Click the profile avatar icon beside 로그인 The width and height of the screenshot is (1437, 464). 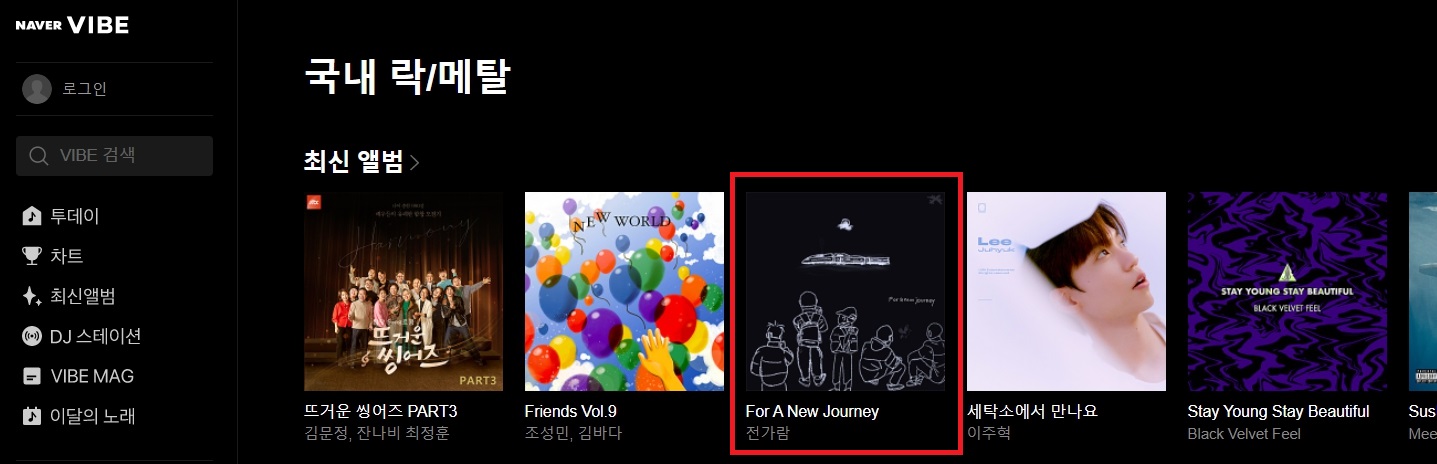click(37, 89)
